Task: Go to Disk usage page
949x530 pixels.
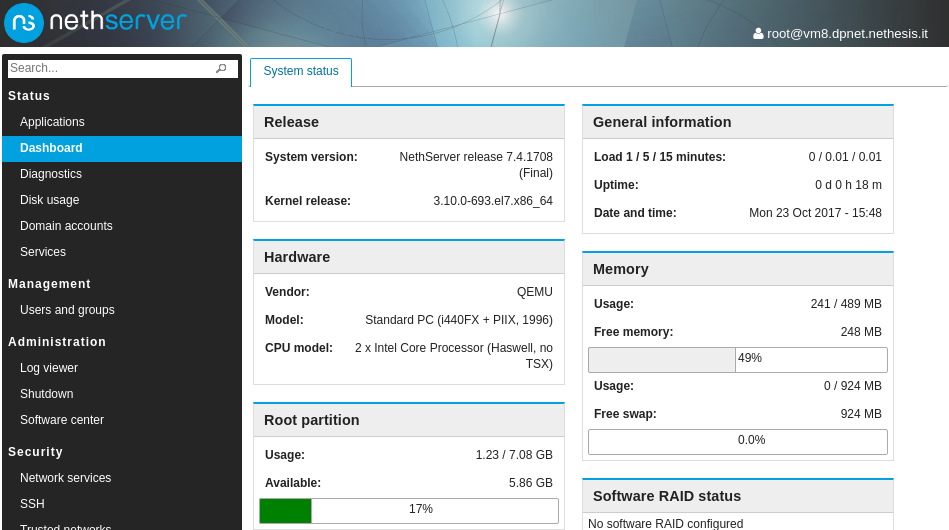Action: coord(49,200)
